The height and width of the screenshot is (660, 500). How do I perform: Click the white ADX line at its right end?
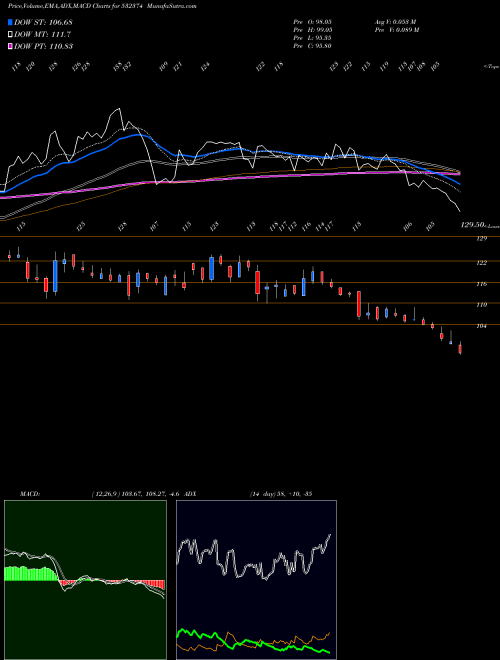[x=330, y=535]
